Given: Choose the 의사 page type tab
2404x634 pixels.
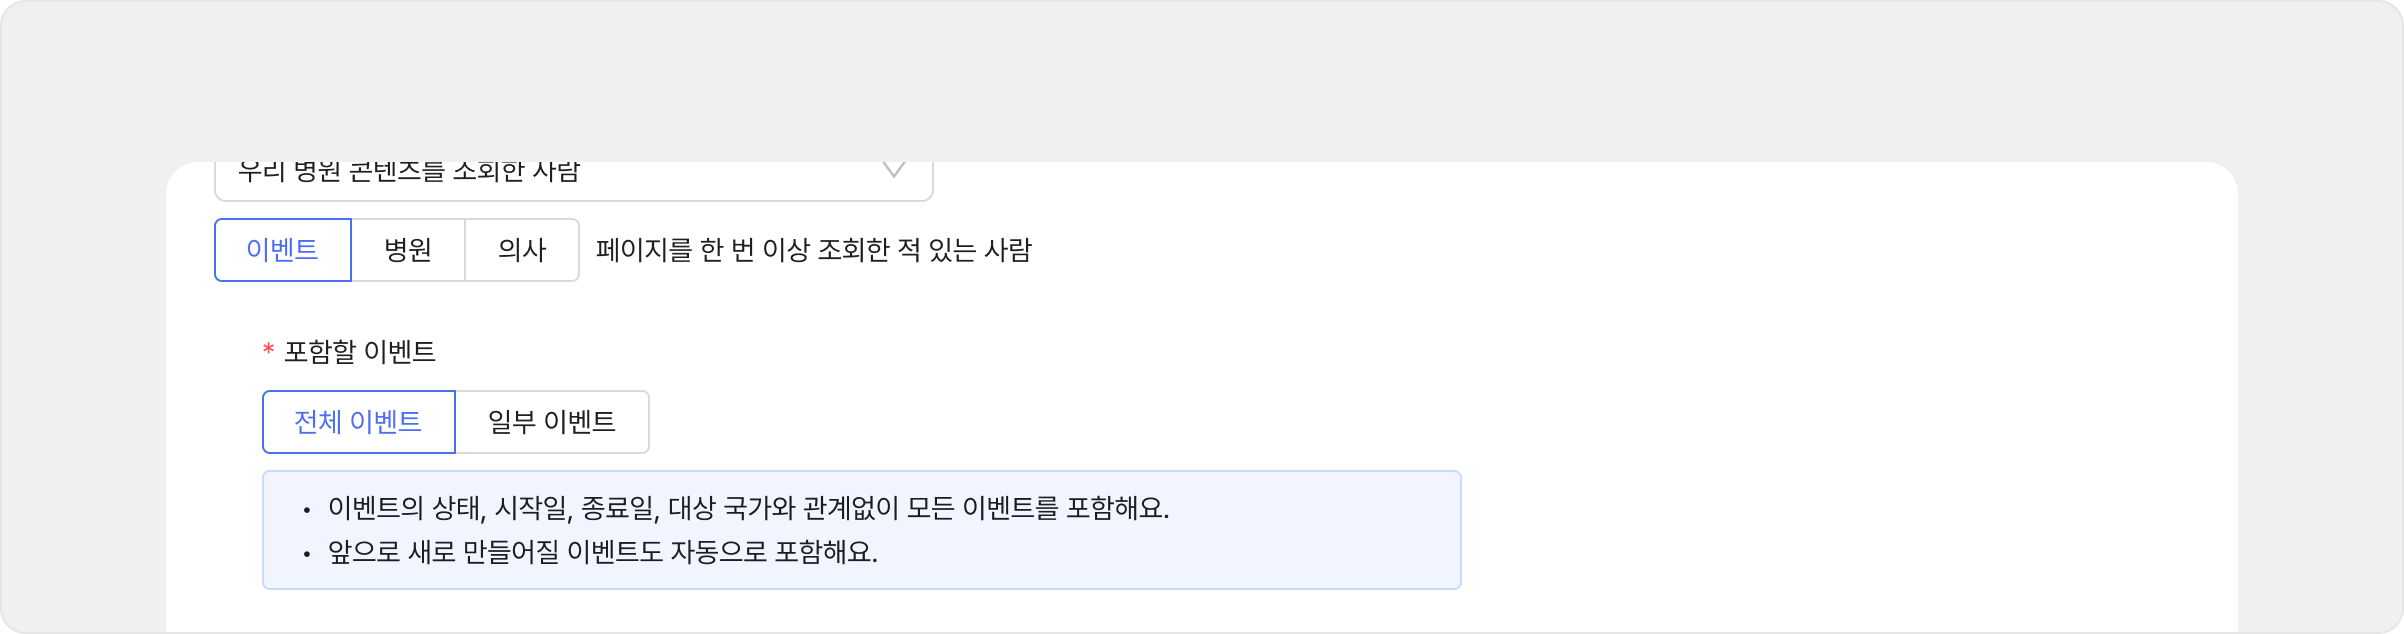Looking at the screenshot, I should point(522,250).
